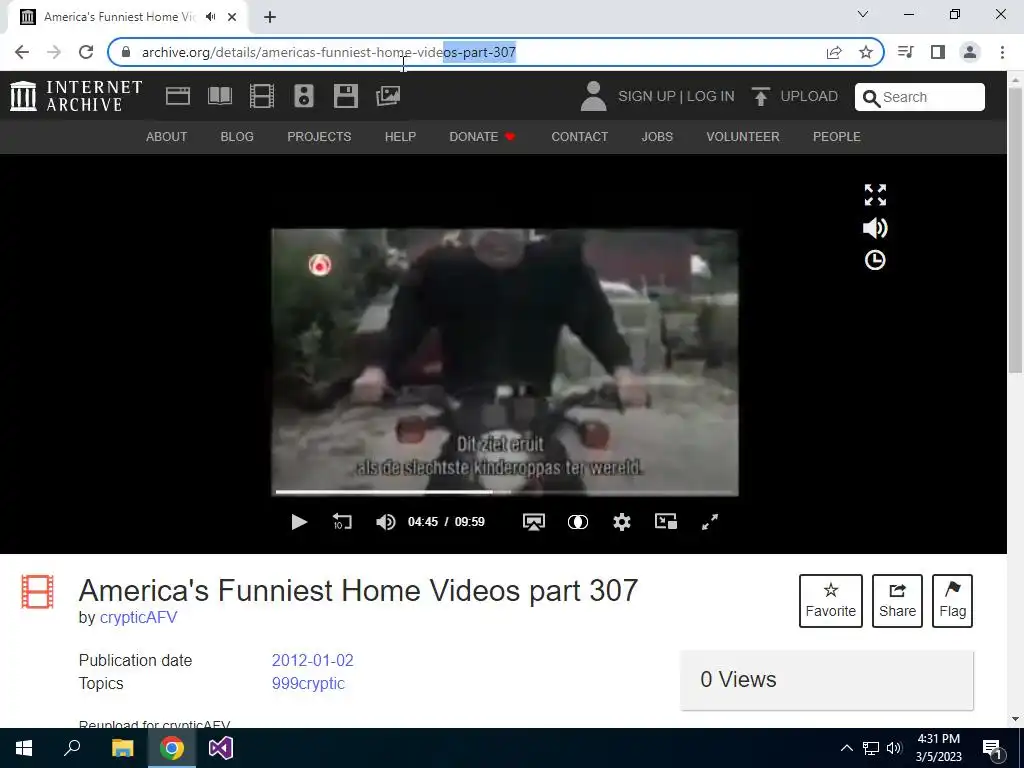1024x768 pixels.
Task: Toggle theater mode with the four-arrows icon
Action: pos(875,195)
